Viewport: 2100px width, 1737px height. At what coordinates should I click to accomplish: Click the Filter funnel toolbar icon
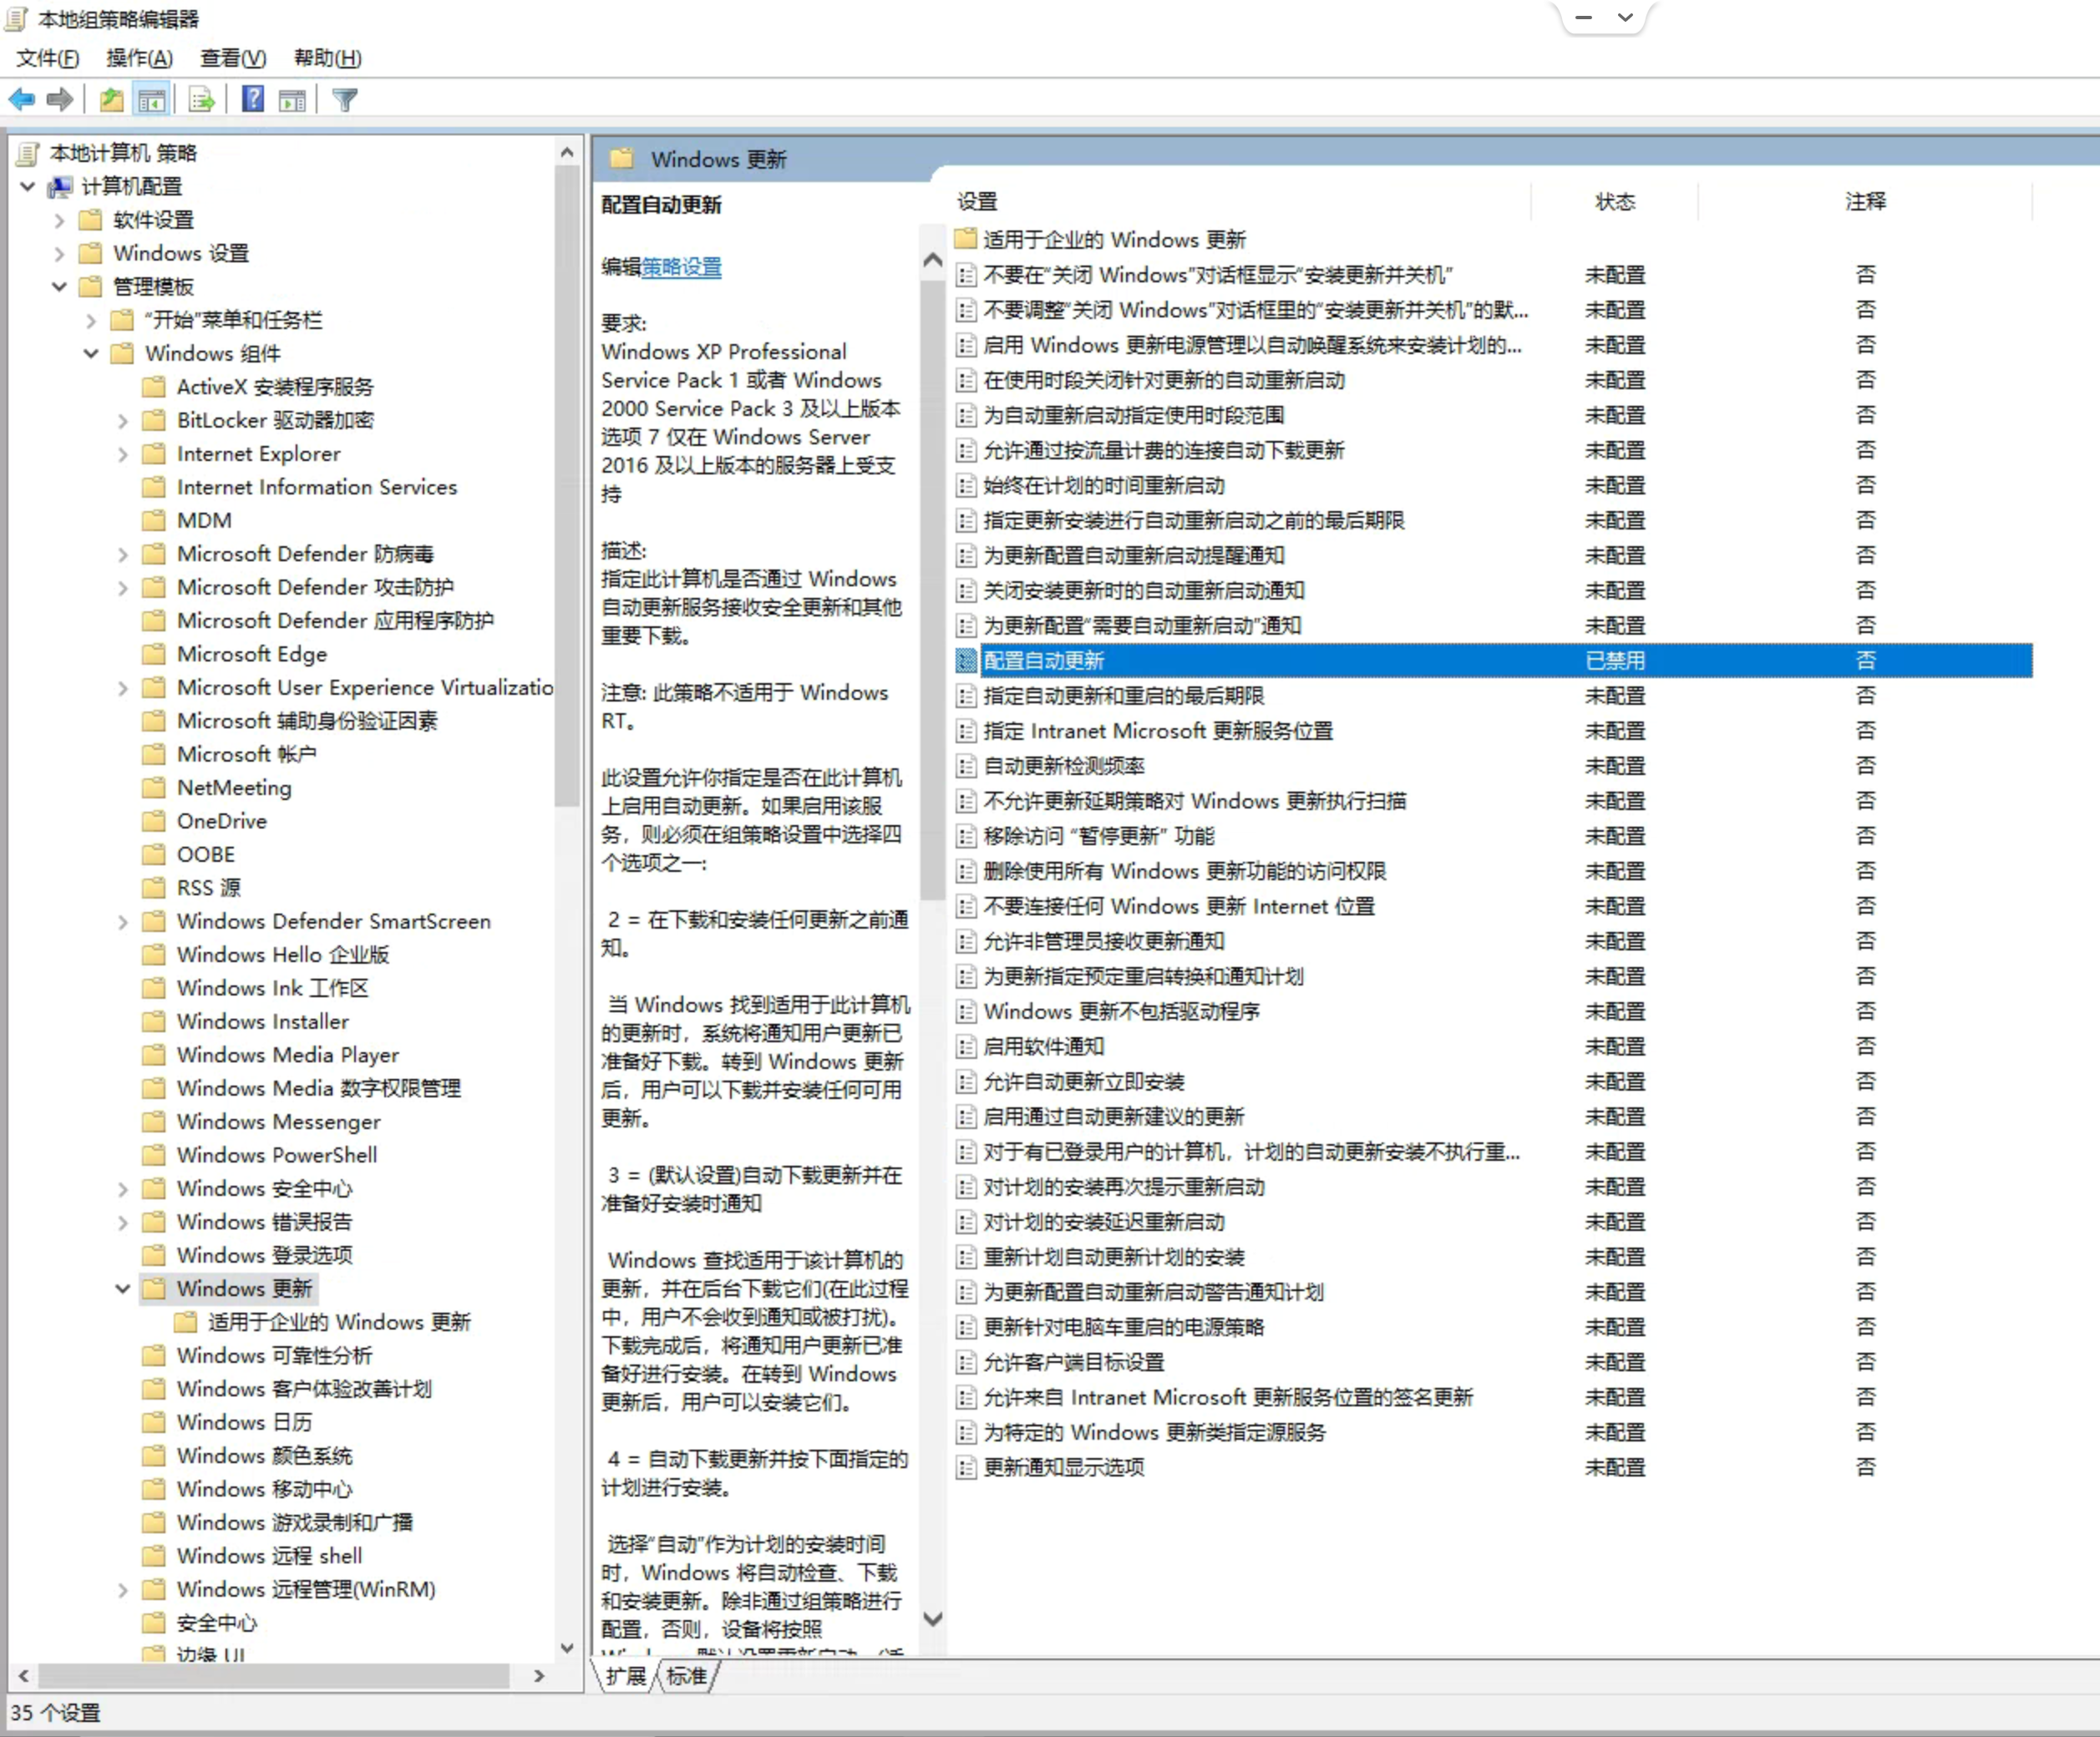point(344,99)
